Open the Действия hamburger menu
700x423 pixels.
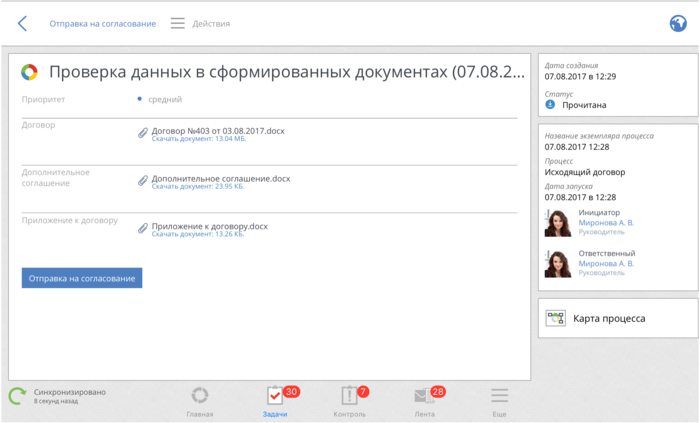tap(178, 23)
